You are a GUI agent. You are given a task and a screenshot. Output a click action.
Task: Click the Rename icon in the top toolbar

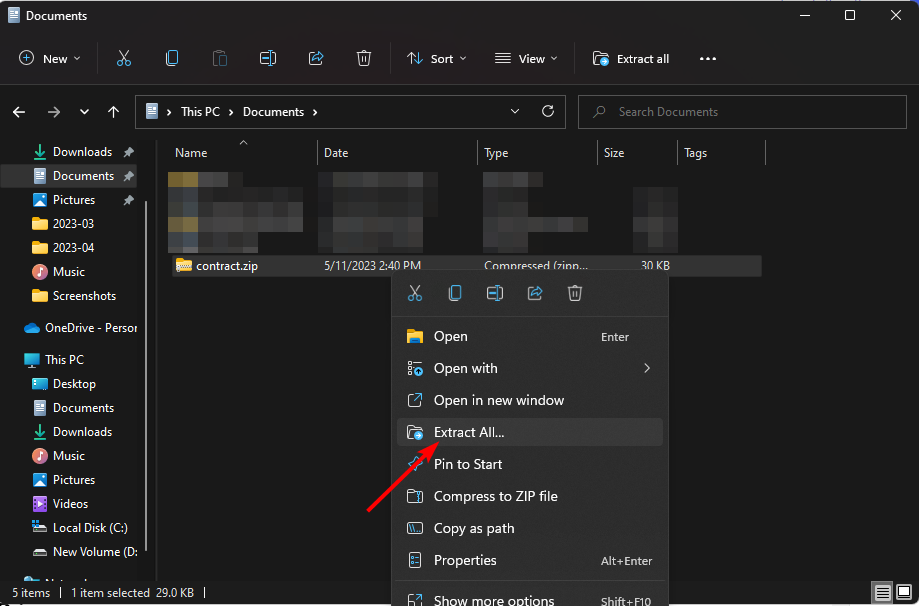(268, 59)
